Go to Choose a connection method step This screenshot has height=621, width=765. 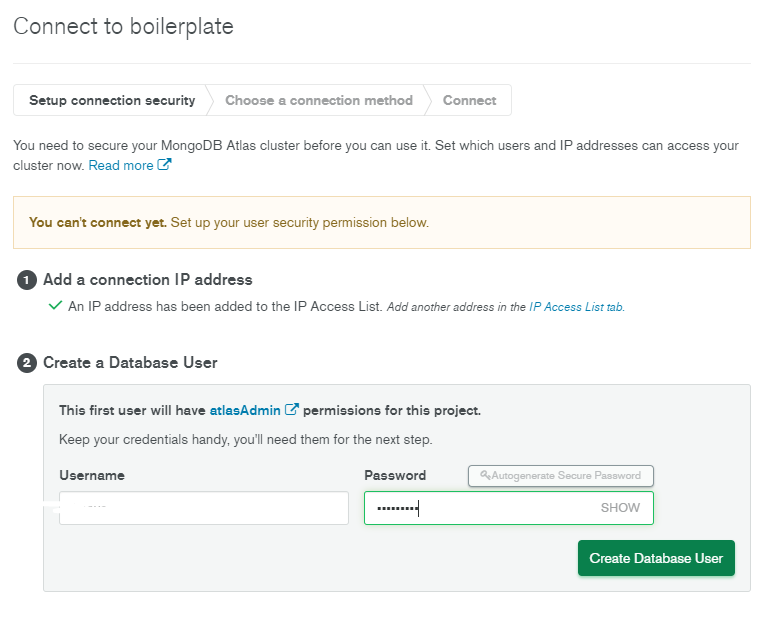point(318,100)
